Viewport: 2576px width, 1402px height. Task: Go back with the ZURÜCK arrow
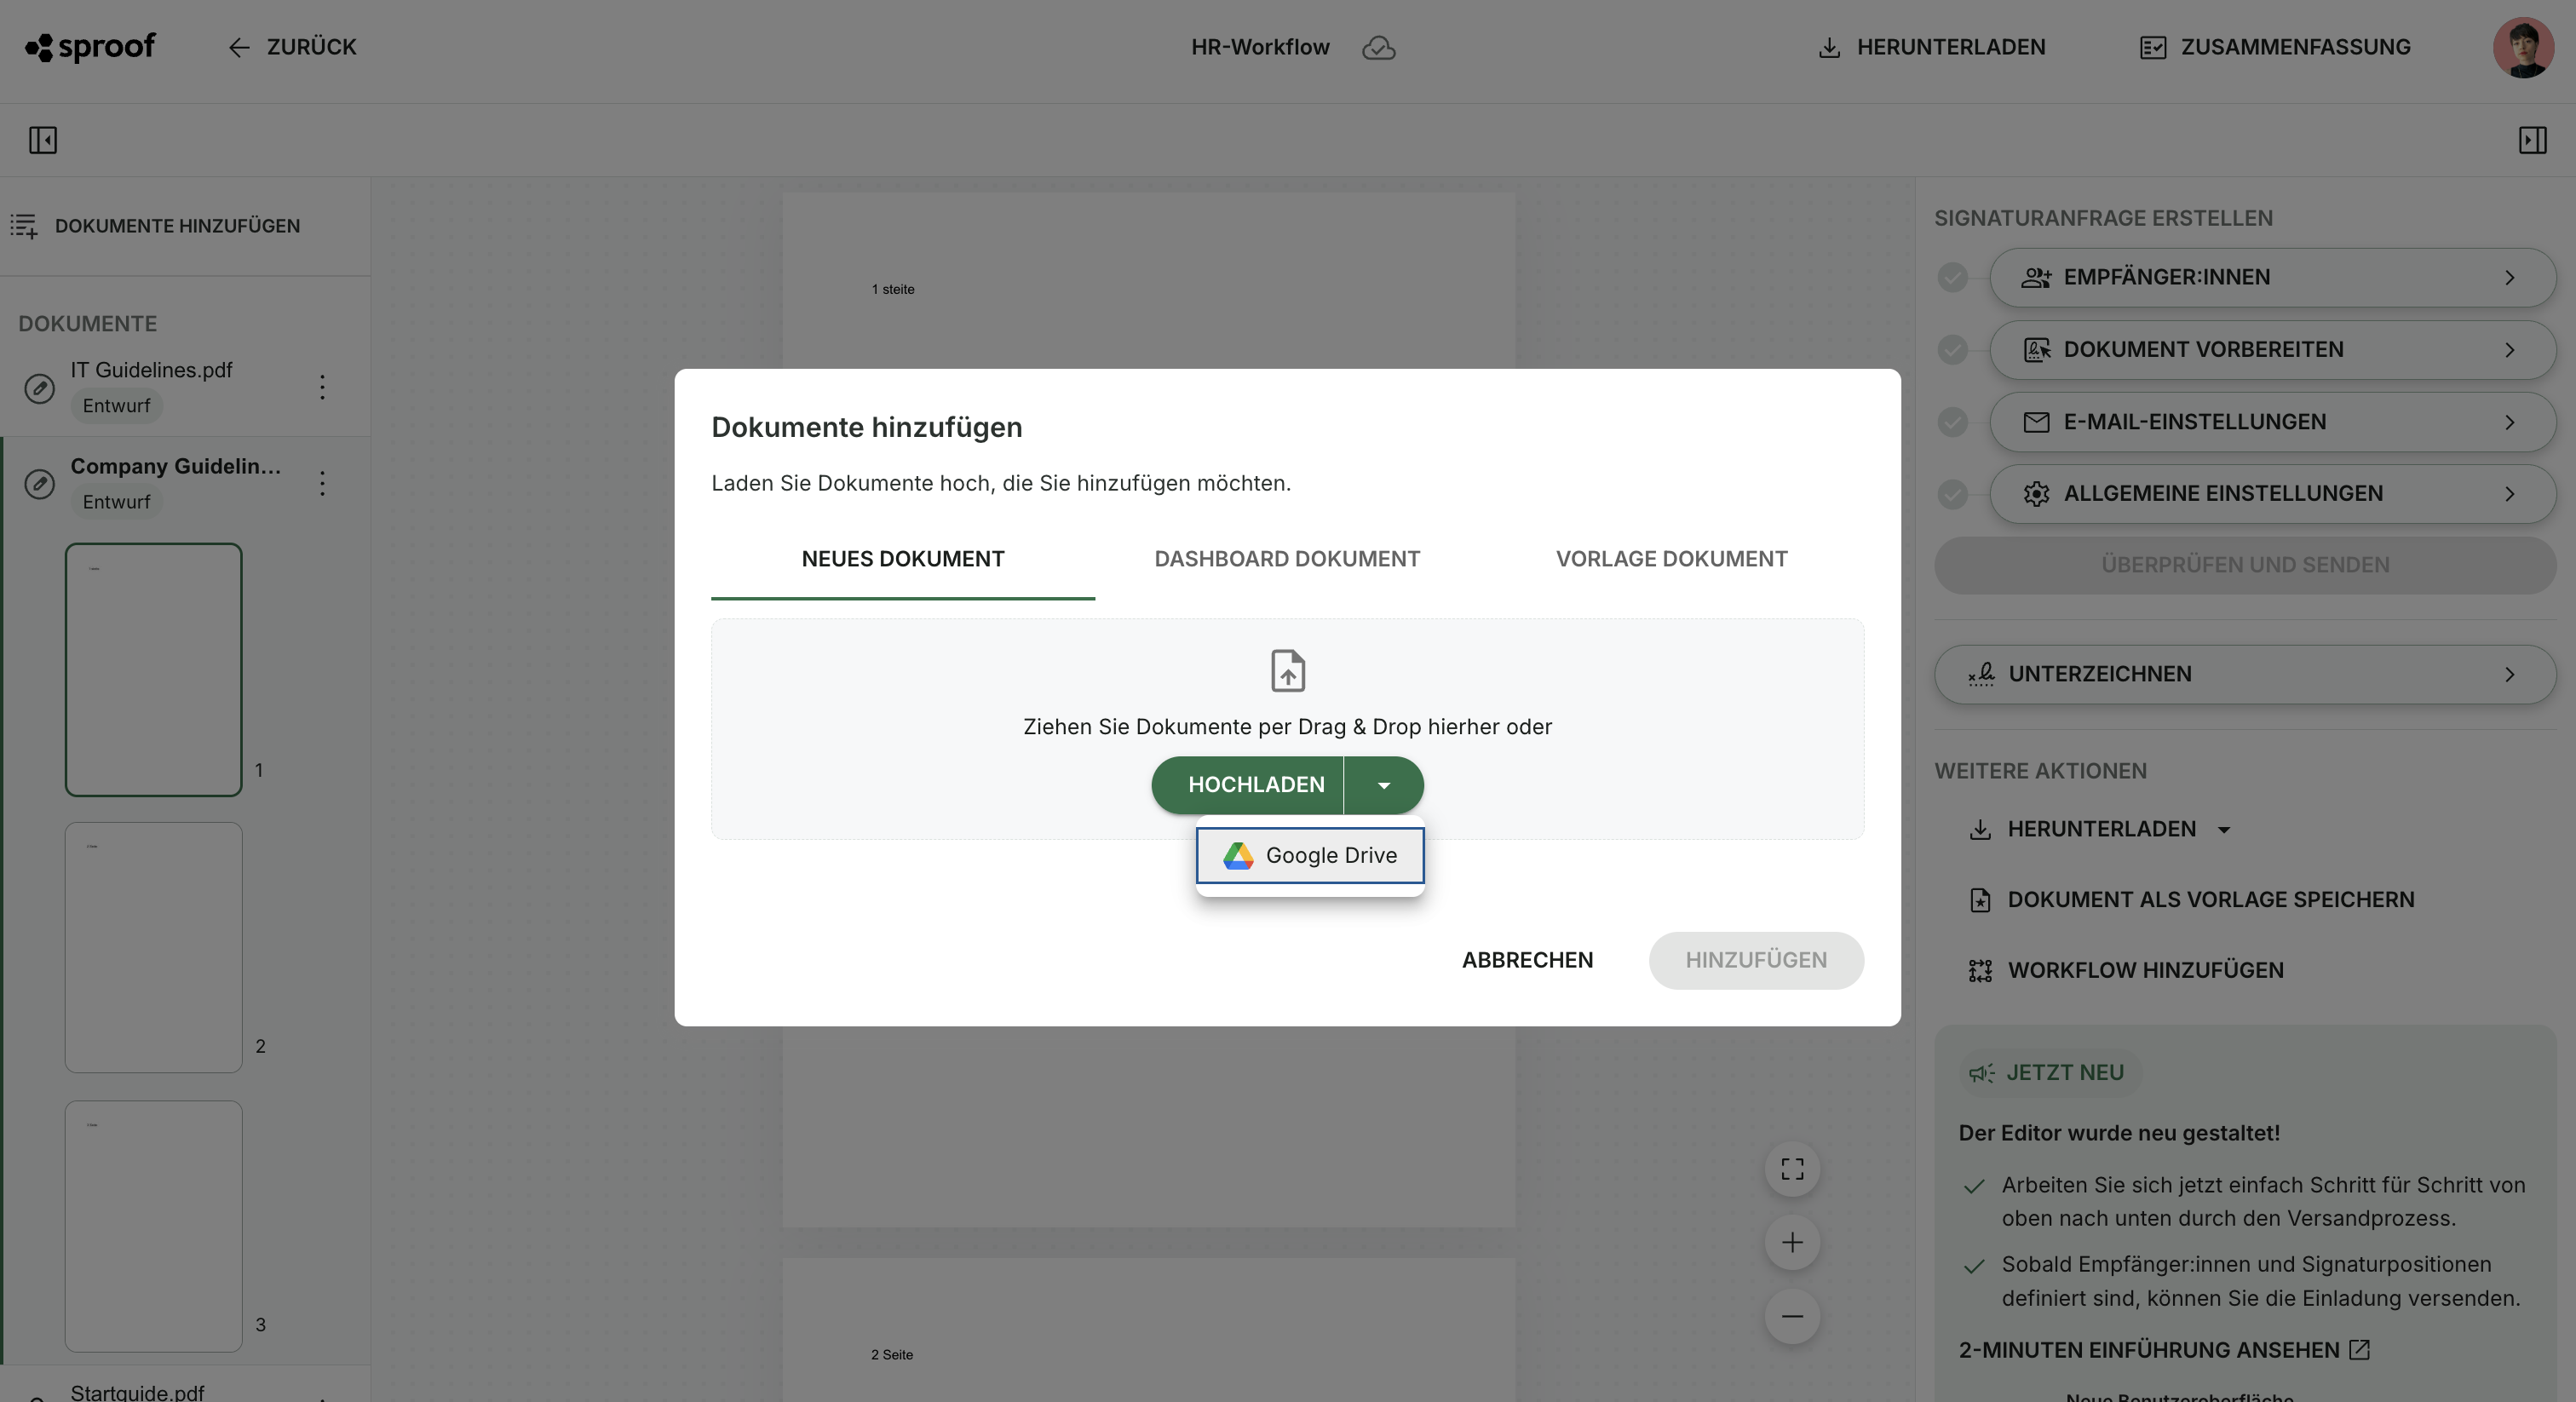tap(291, 47)
